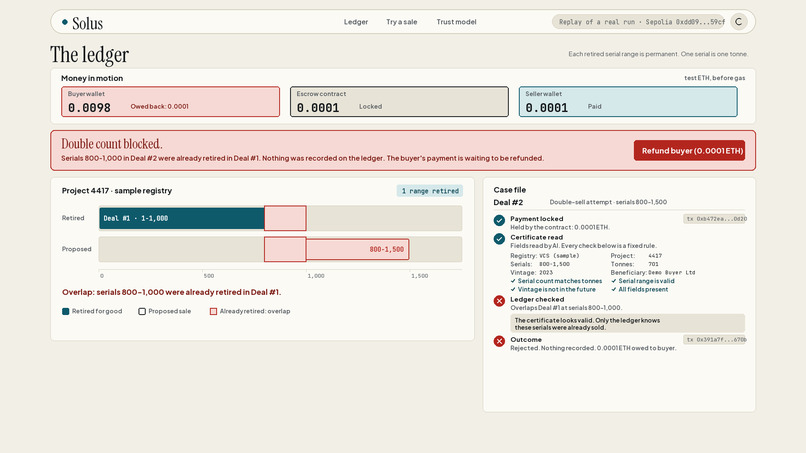Viewport: 806px width, 453px height.
Task: Click the Proposed sale legend swatch
Action: click(x=142, y=311)
